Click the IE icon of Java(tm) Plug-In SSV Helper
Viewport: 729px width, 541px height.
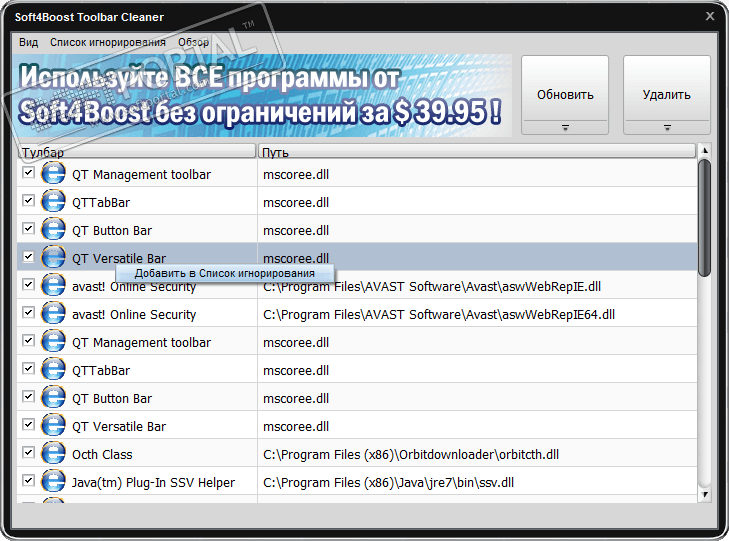[53, 481]
